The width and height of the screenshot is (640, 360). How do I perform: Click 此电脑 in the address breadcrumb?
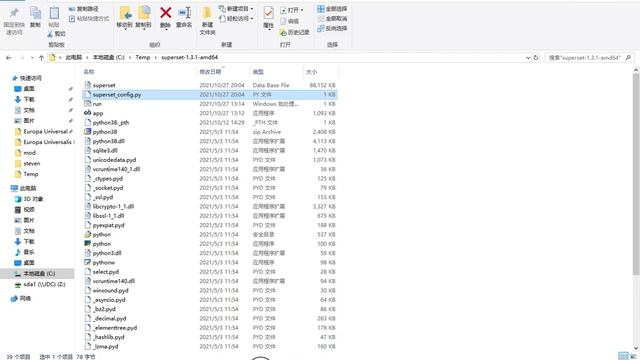coord(74,58)
